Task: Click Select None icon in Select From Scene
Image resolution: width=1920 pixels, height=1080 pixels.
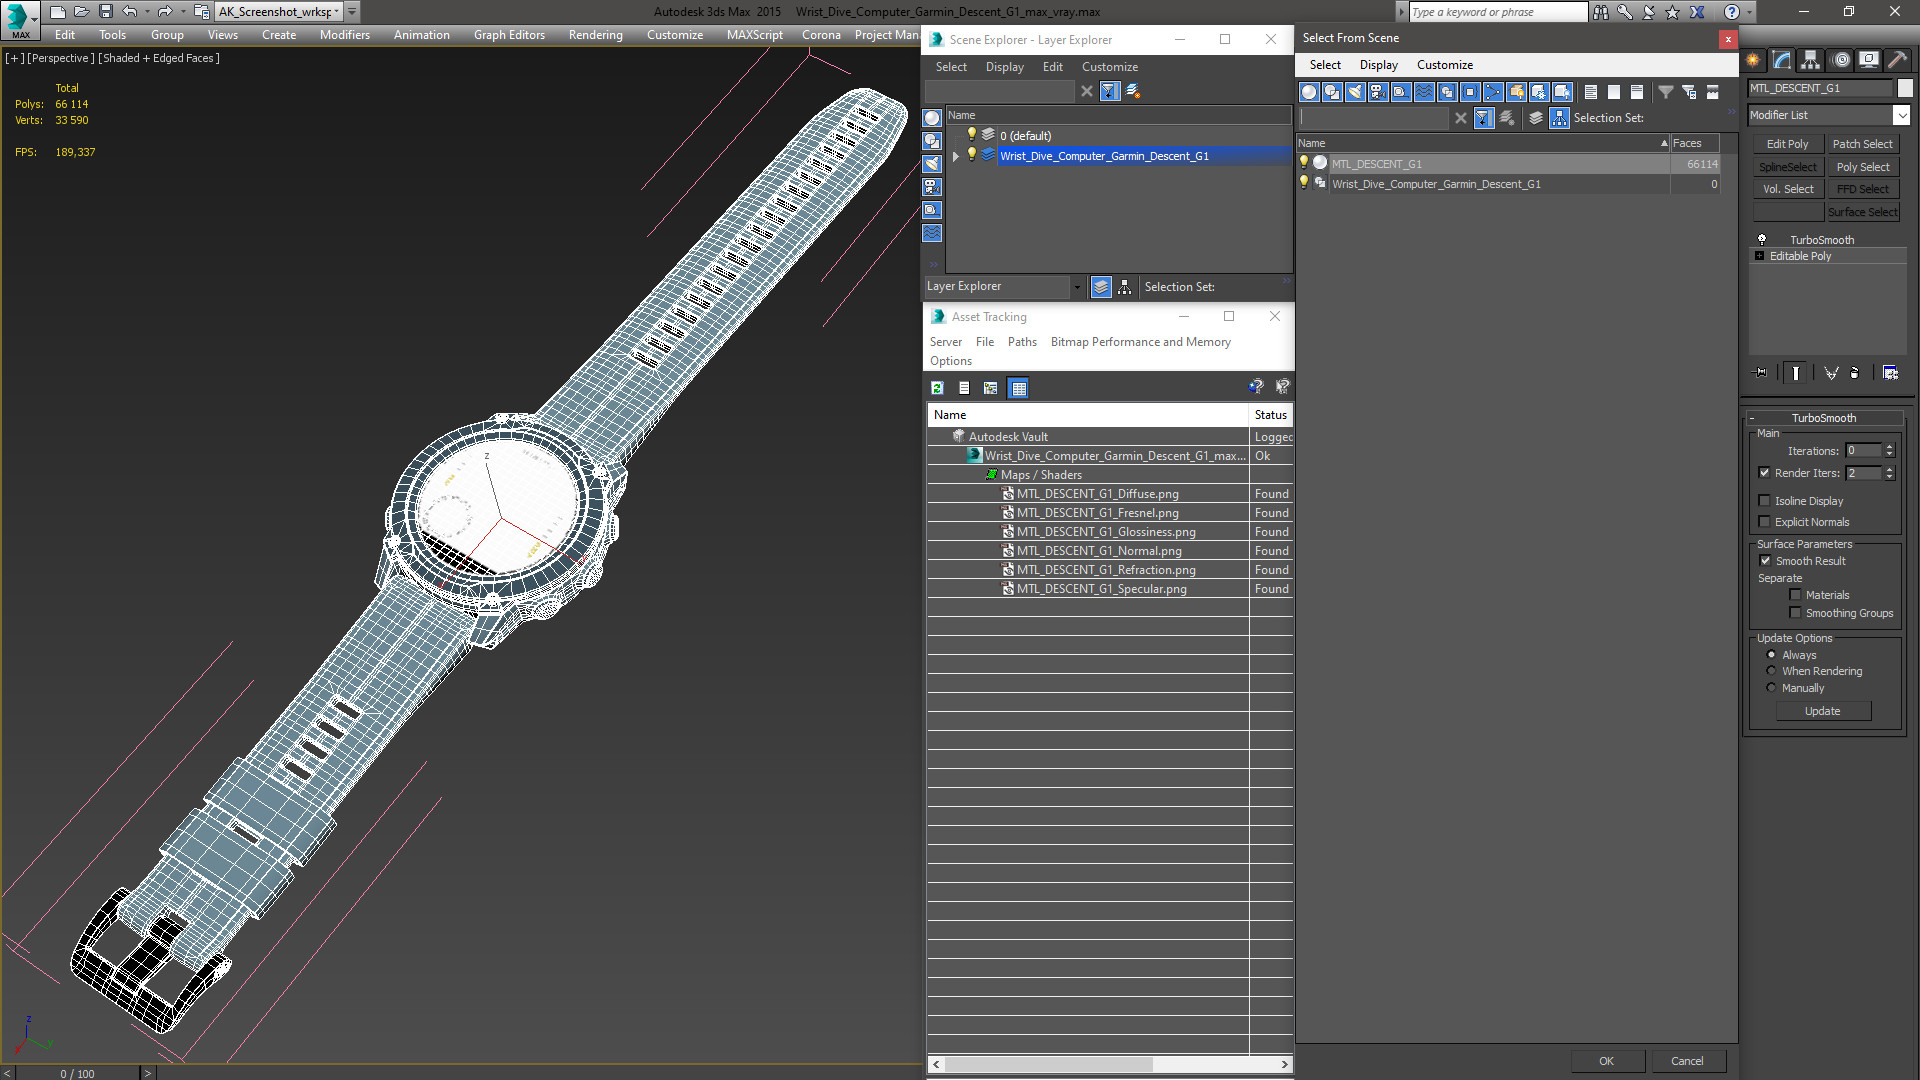Action: [1614, 92]
